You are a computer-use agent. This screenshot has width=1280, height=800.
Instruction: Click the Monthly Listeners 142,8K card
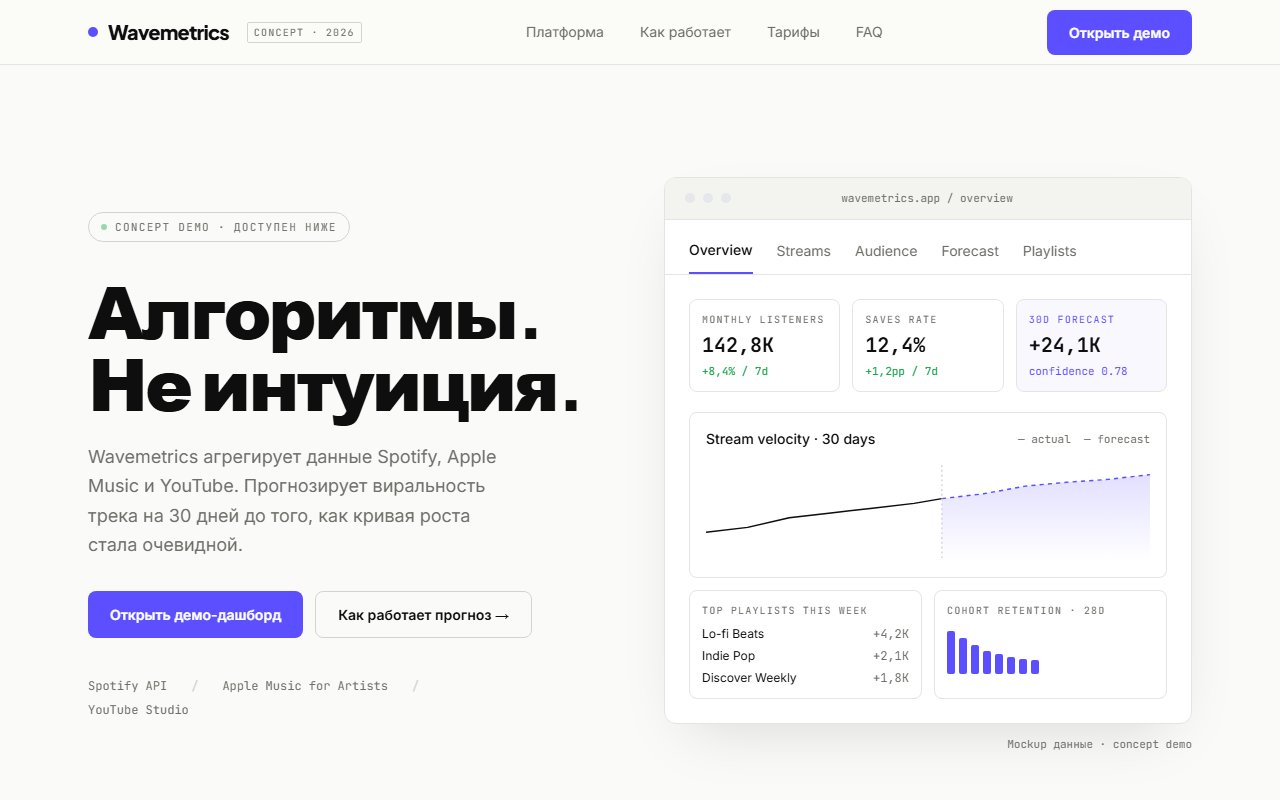tap(764, 345)
